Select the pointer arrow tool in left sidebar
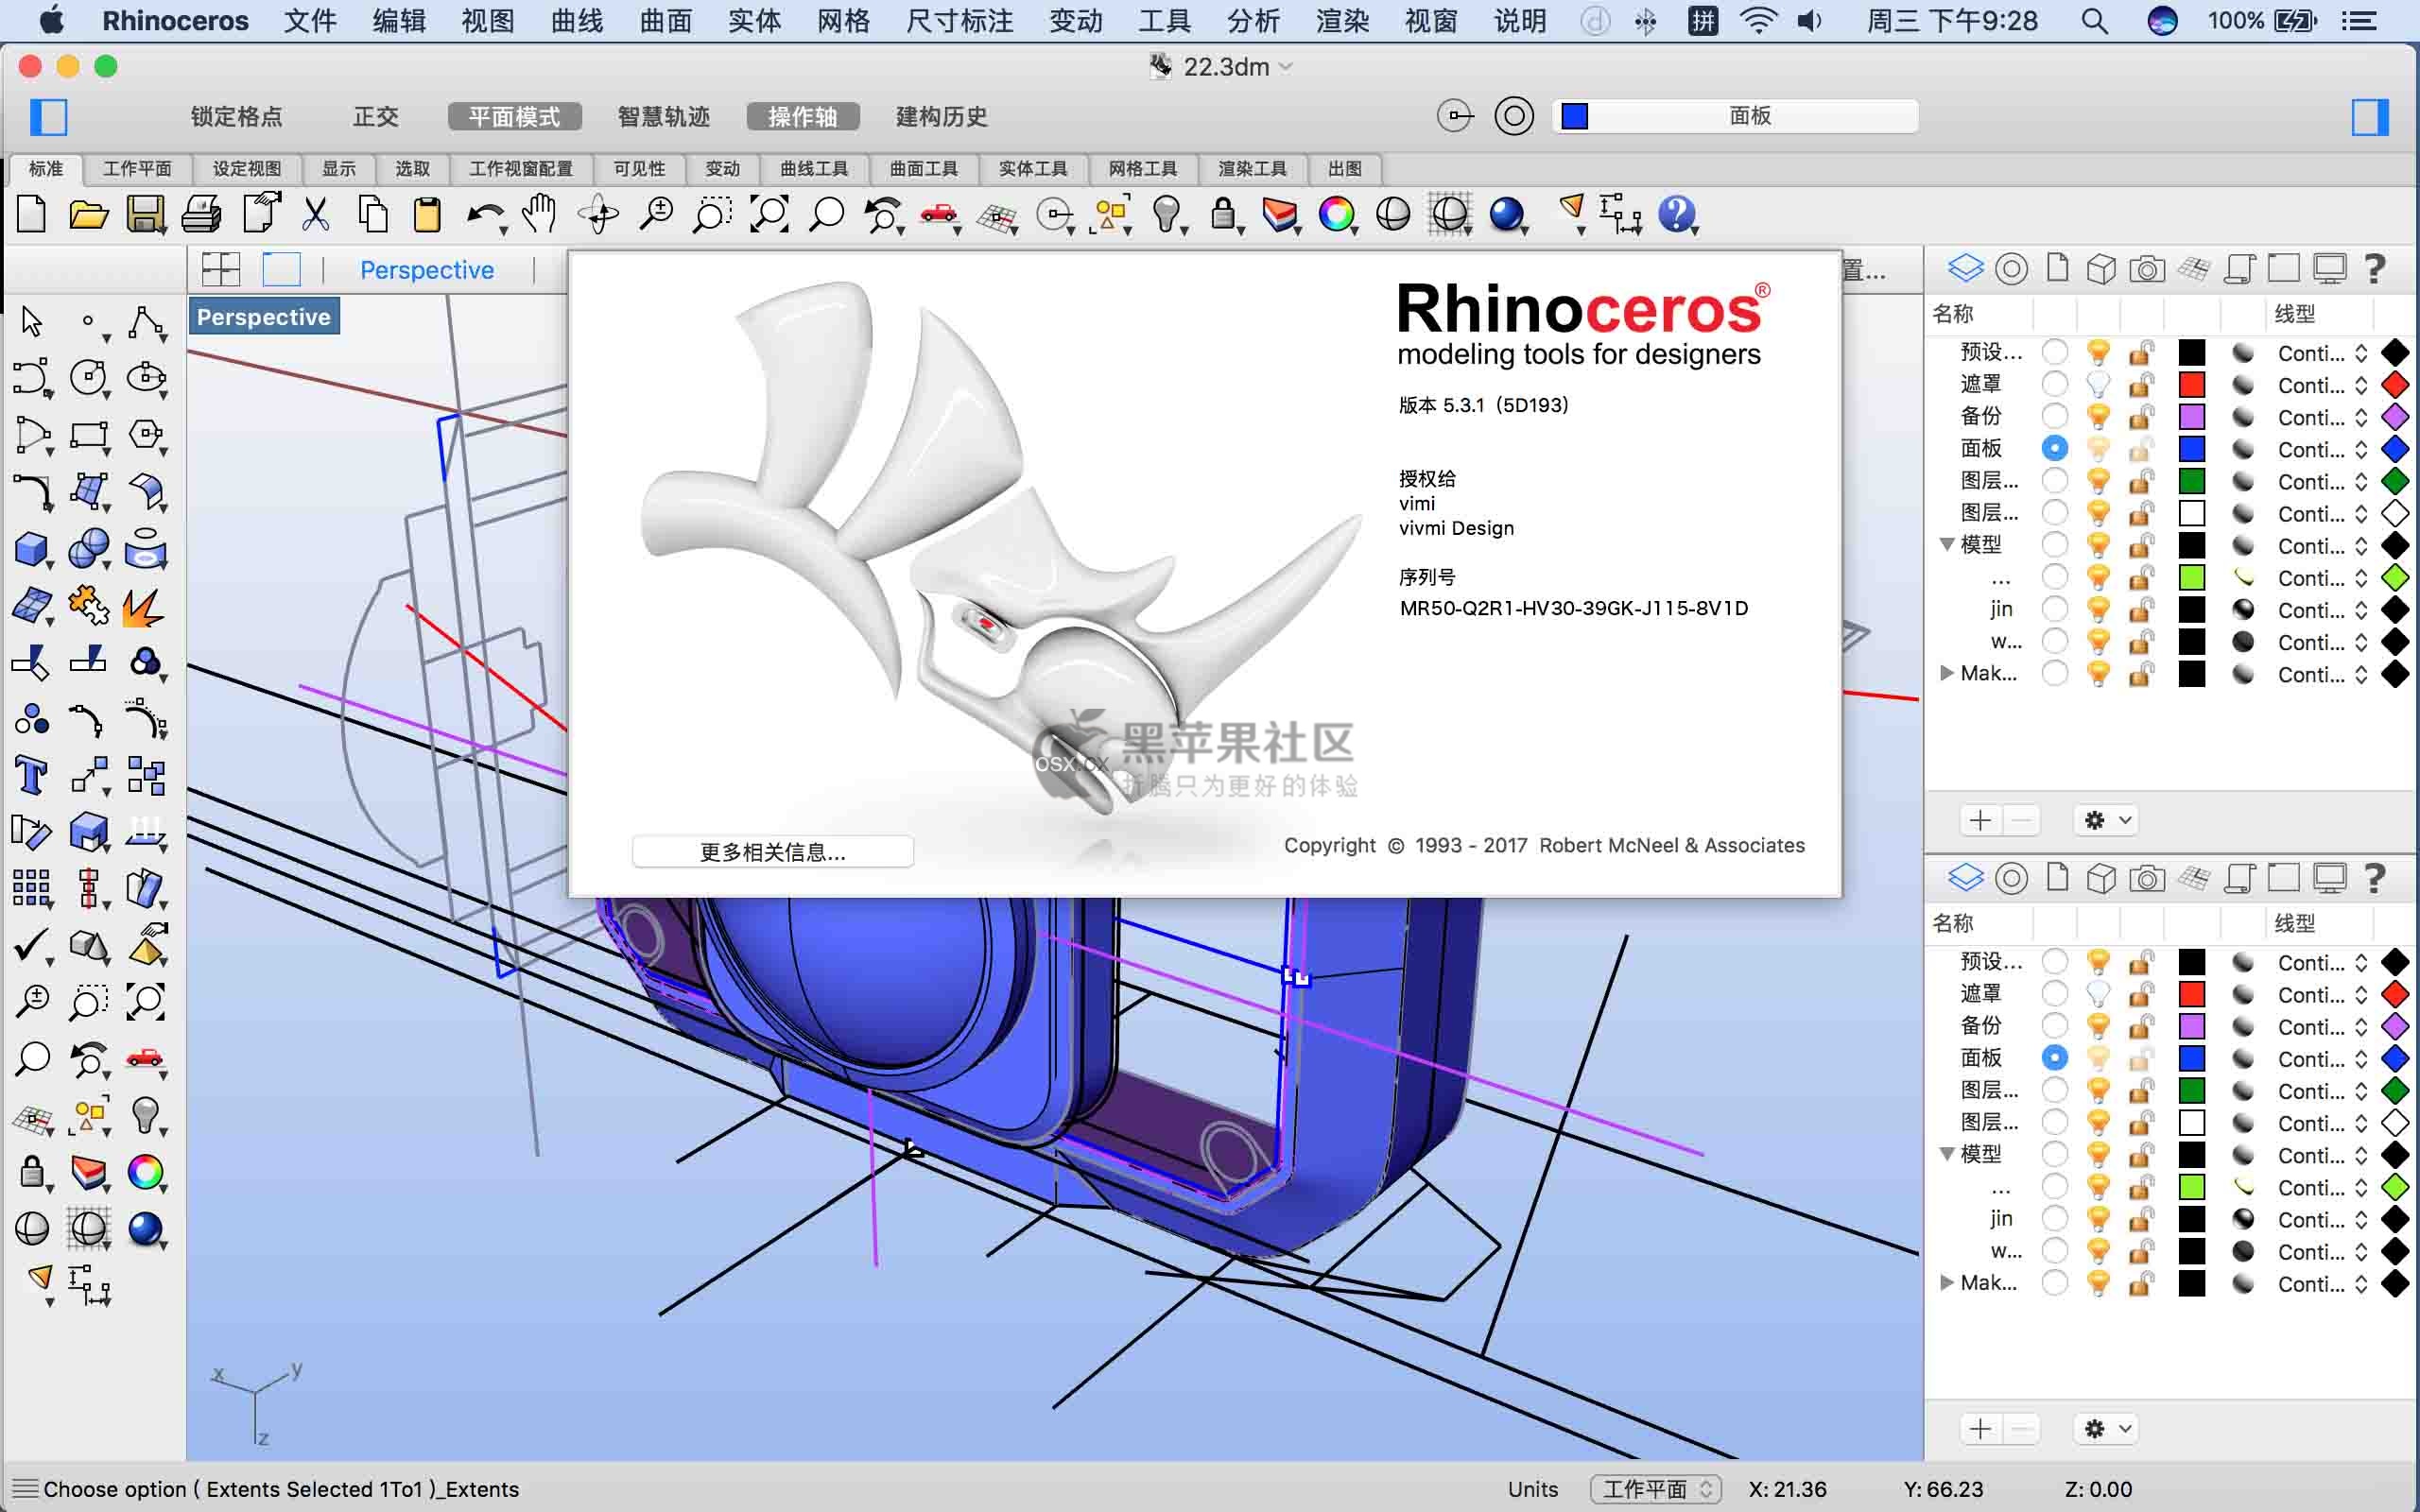 pyautogui.click(x=32, y=322)
